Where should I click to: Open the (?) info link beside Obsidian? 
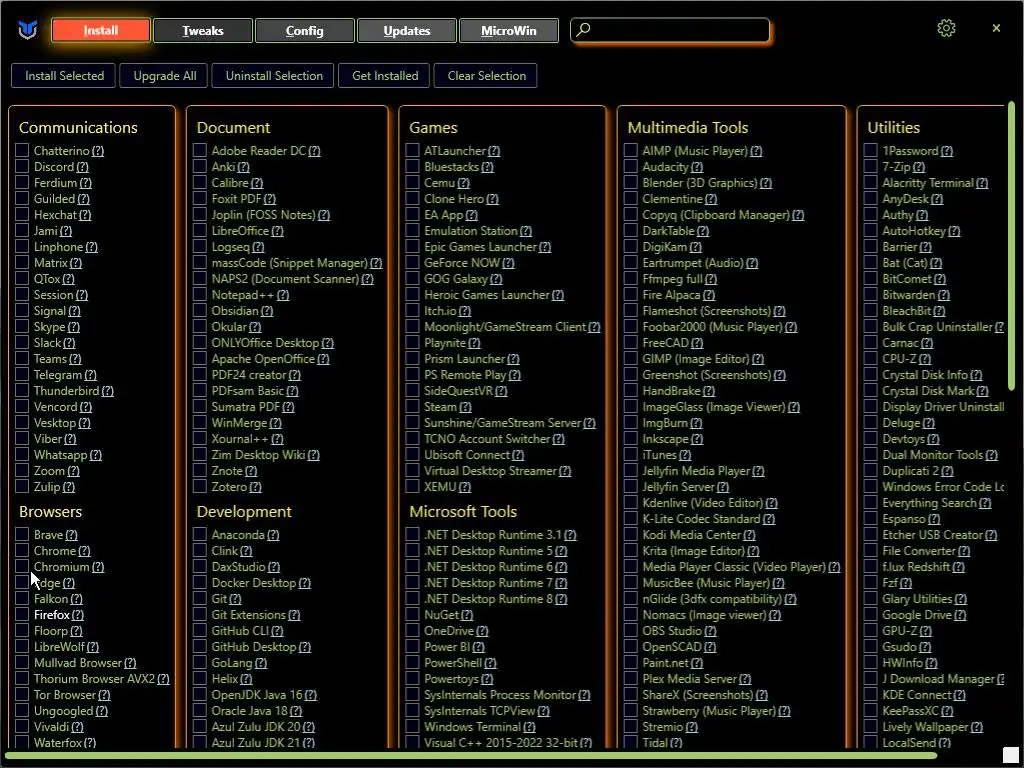(266, 311)
